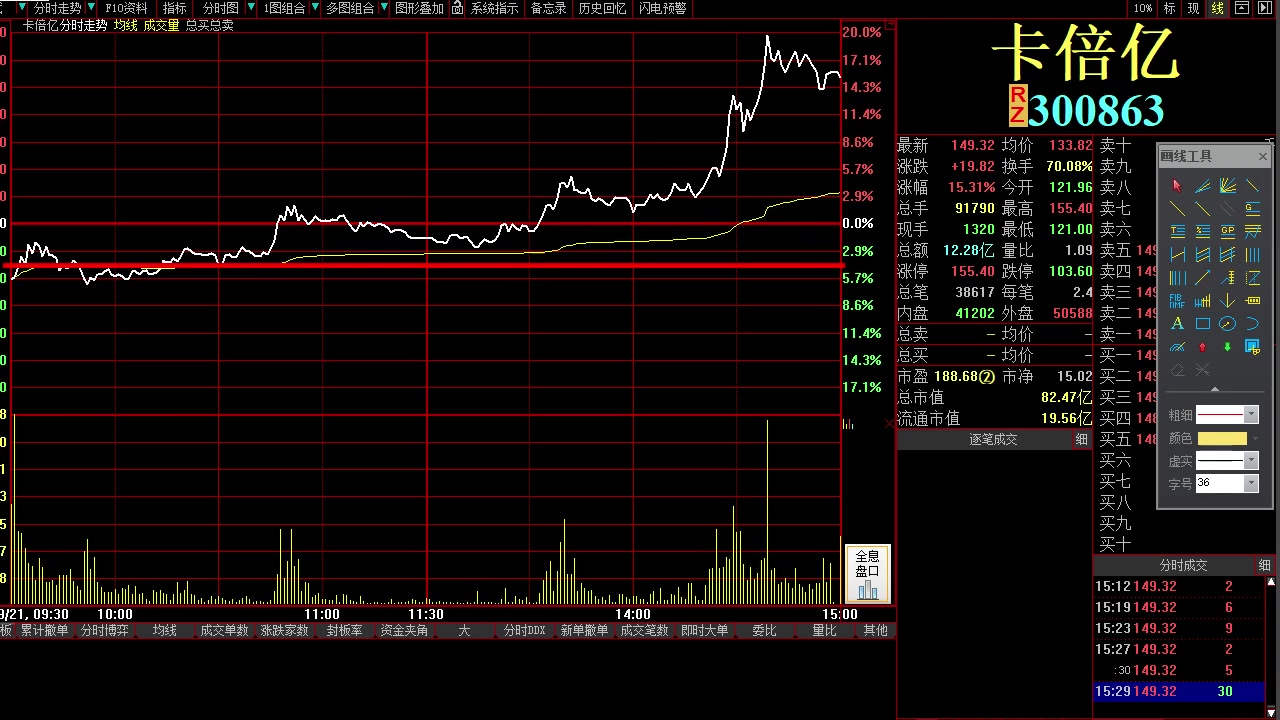Select the GP golden ratio line tool
The image size is (1280, 720).
tap(1228, 231)
